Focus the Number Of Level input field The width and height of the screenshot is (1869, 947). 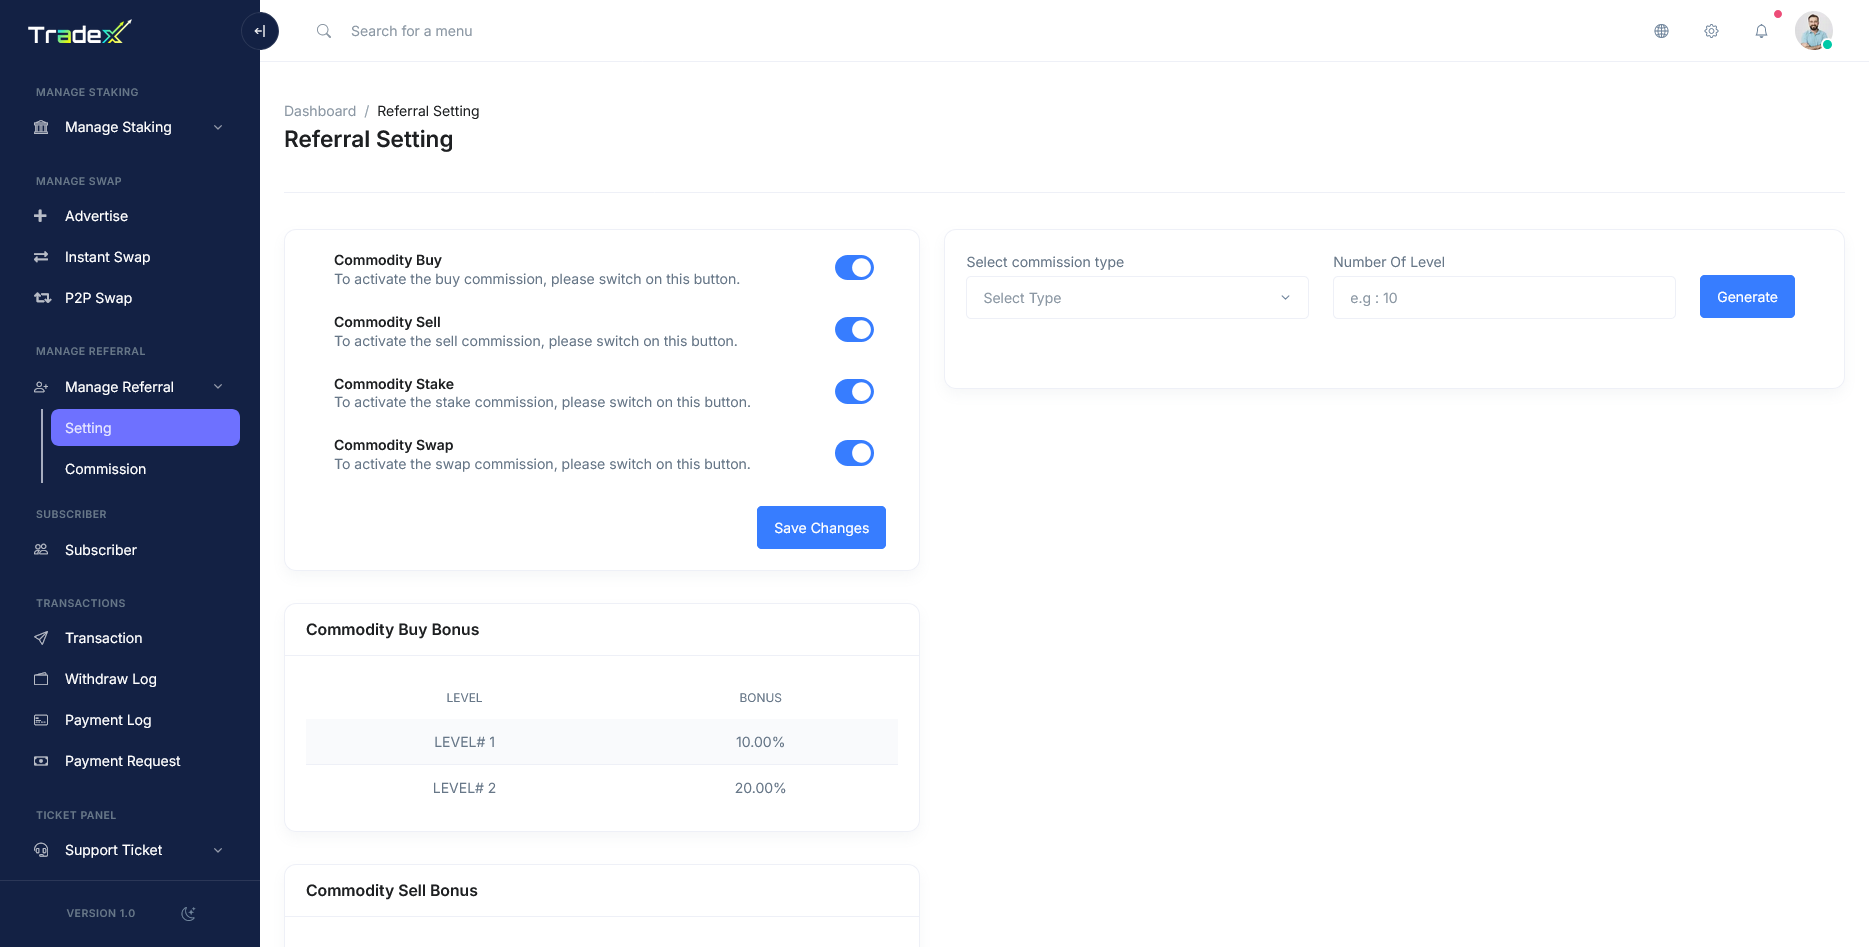click(x=1503, y=298)
